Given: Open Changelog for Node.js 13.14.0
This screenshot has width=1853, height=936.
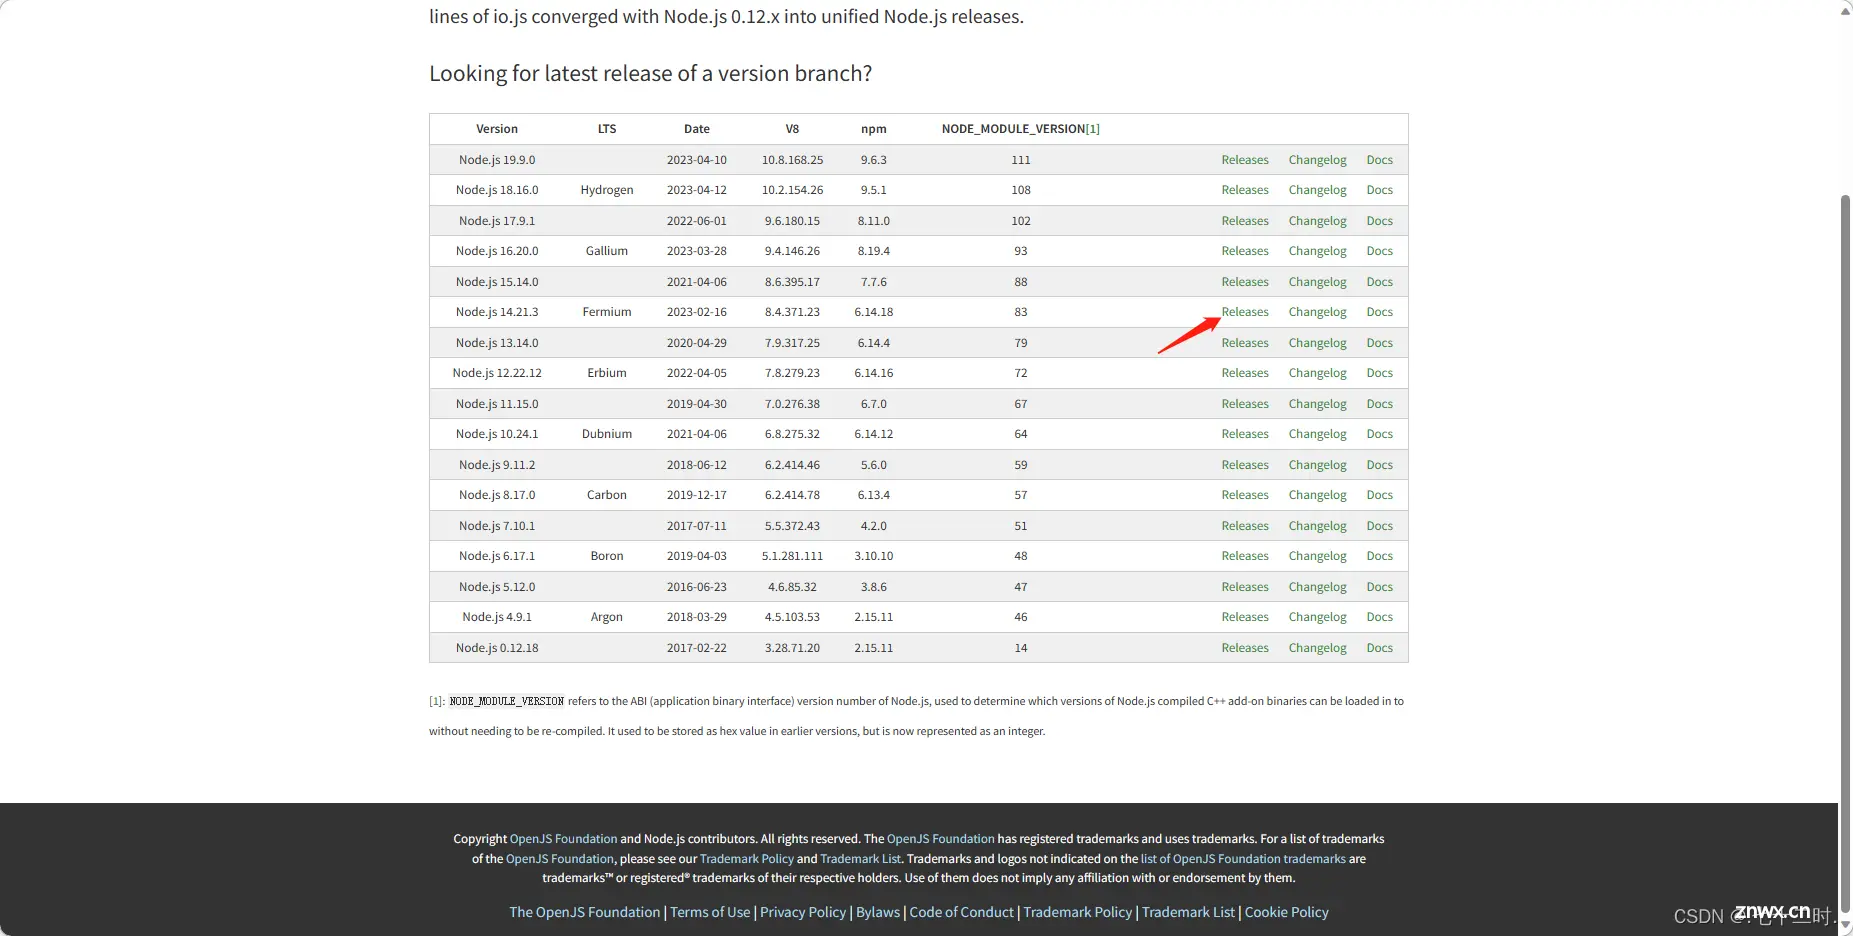Looking at the screenshot, I should point(1317,343).
